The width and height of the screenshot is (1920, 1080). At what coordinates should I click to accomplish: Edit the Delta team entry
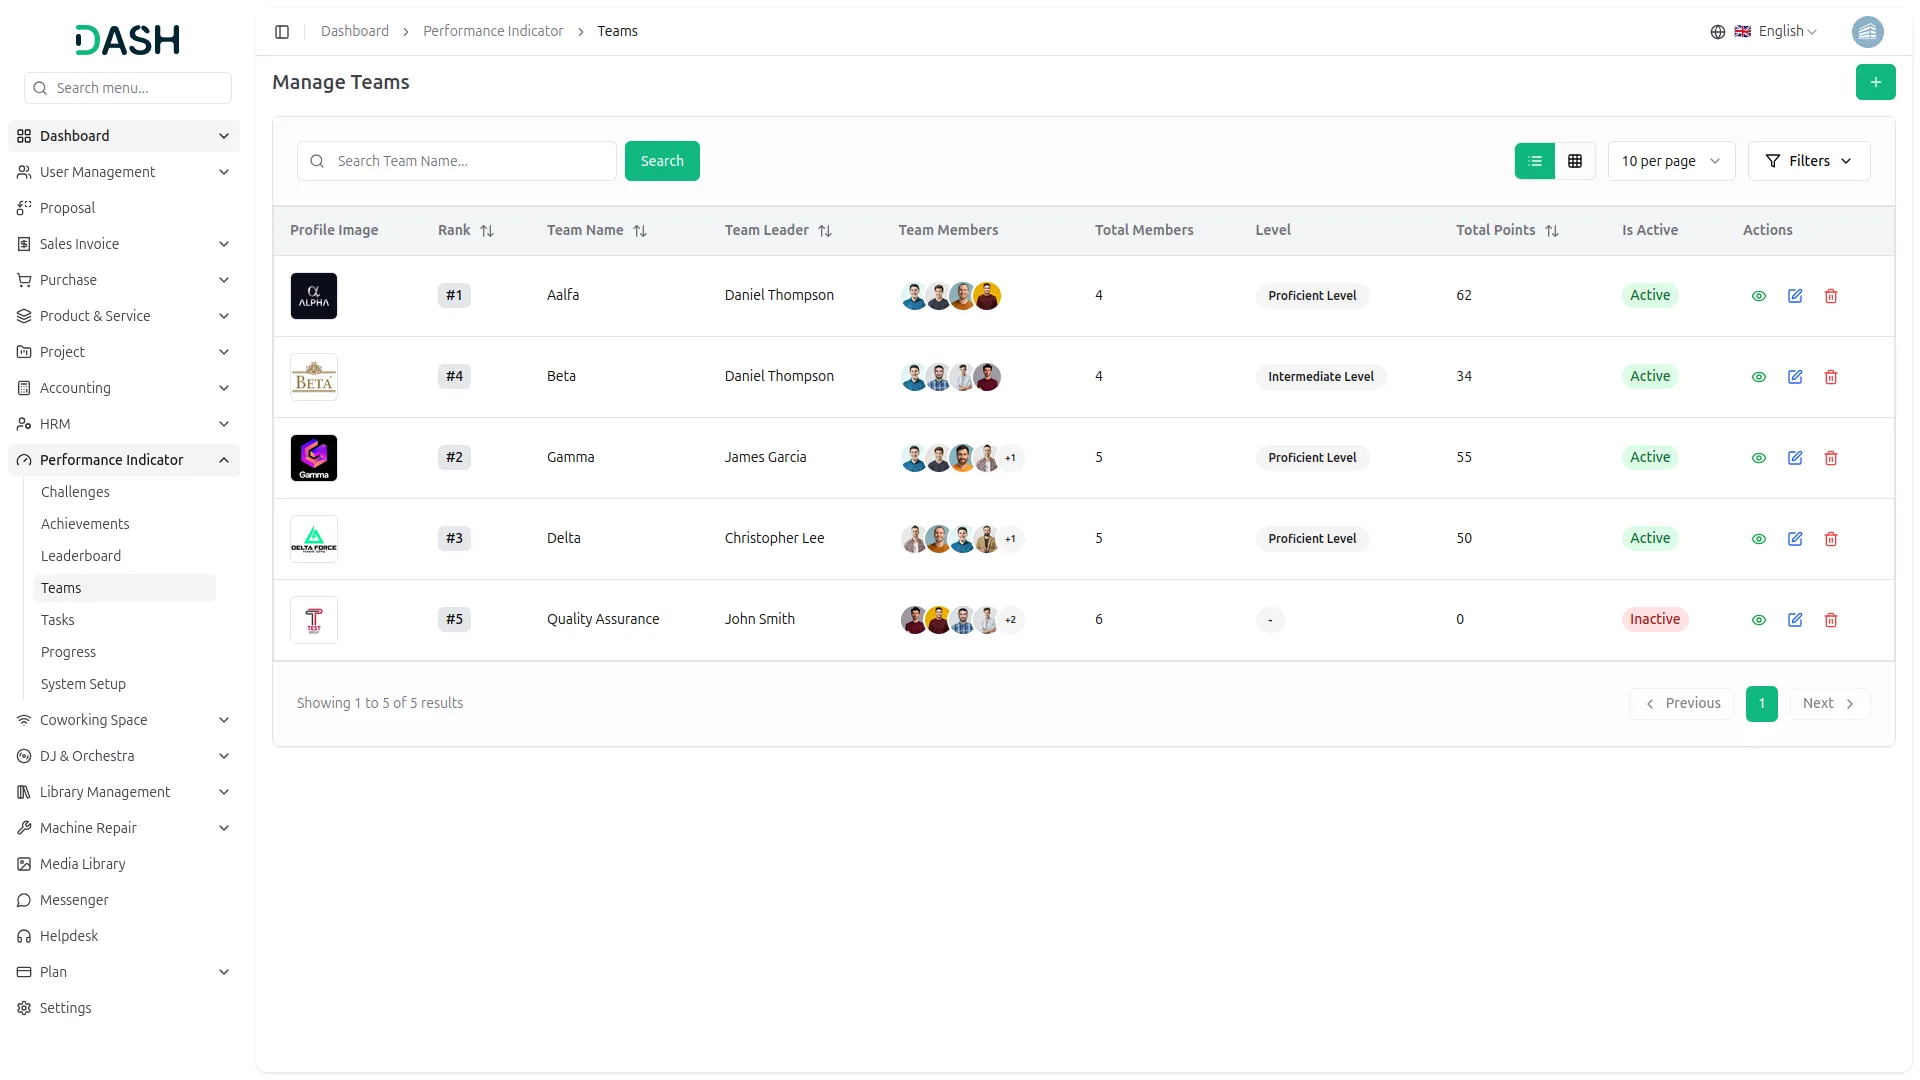tap(1795, 539)
